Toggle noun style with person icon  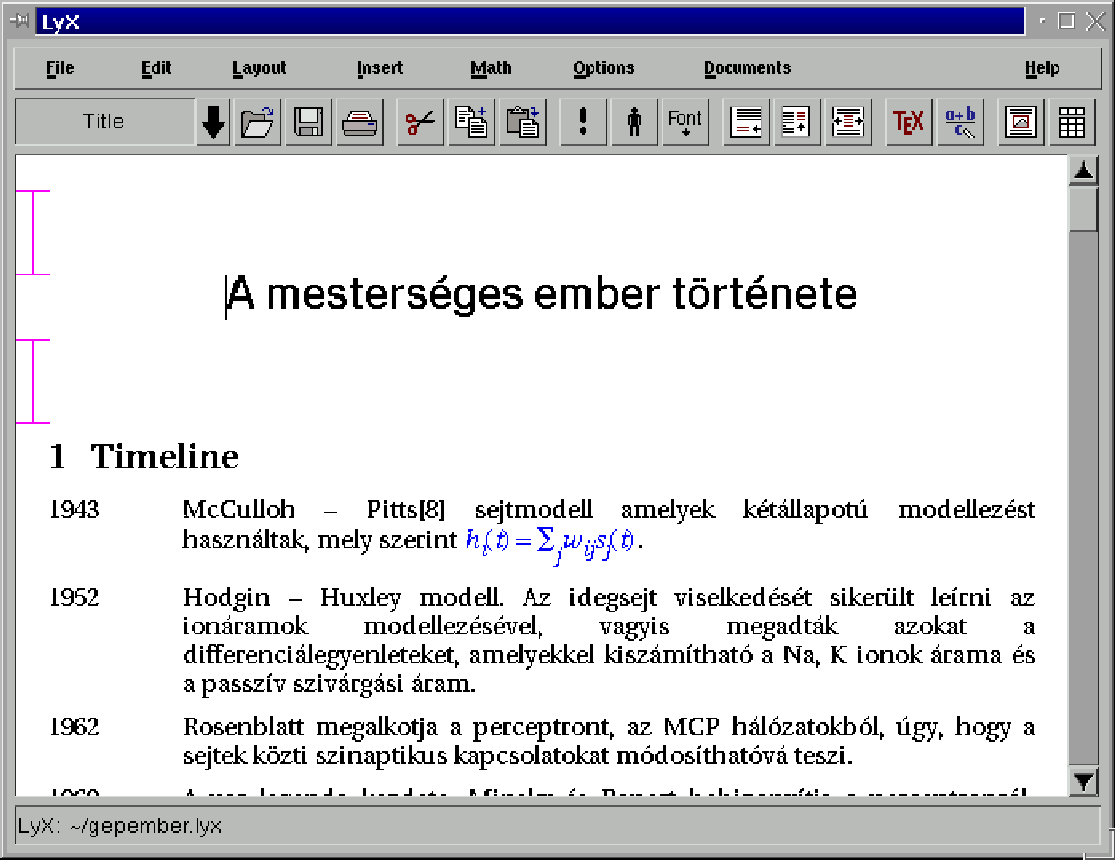point(634,122)
